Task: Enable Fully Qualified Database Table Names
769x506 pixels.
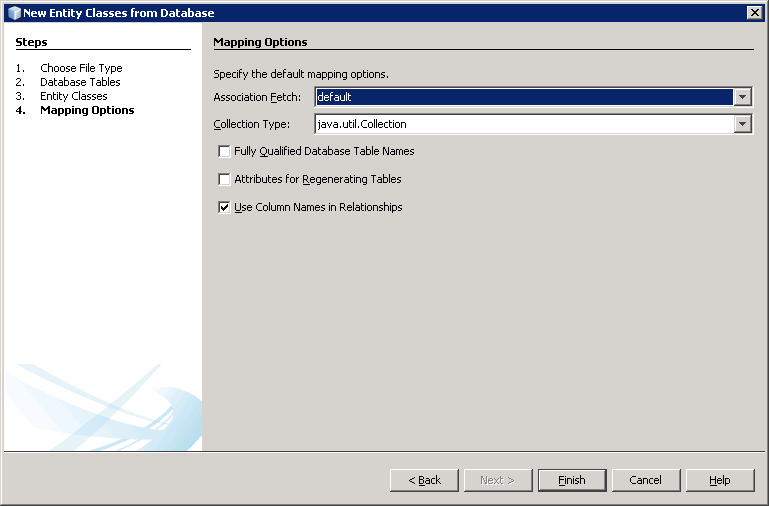Action: 224,152
